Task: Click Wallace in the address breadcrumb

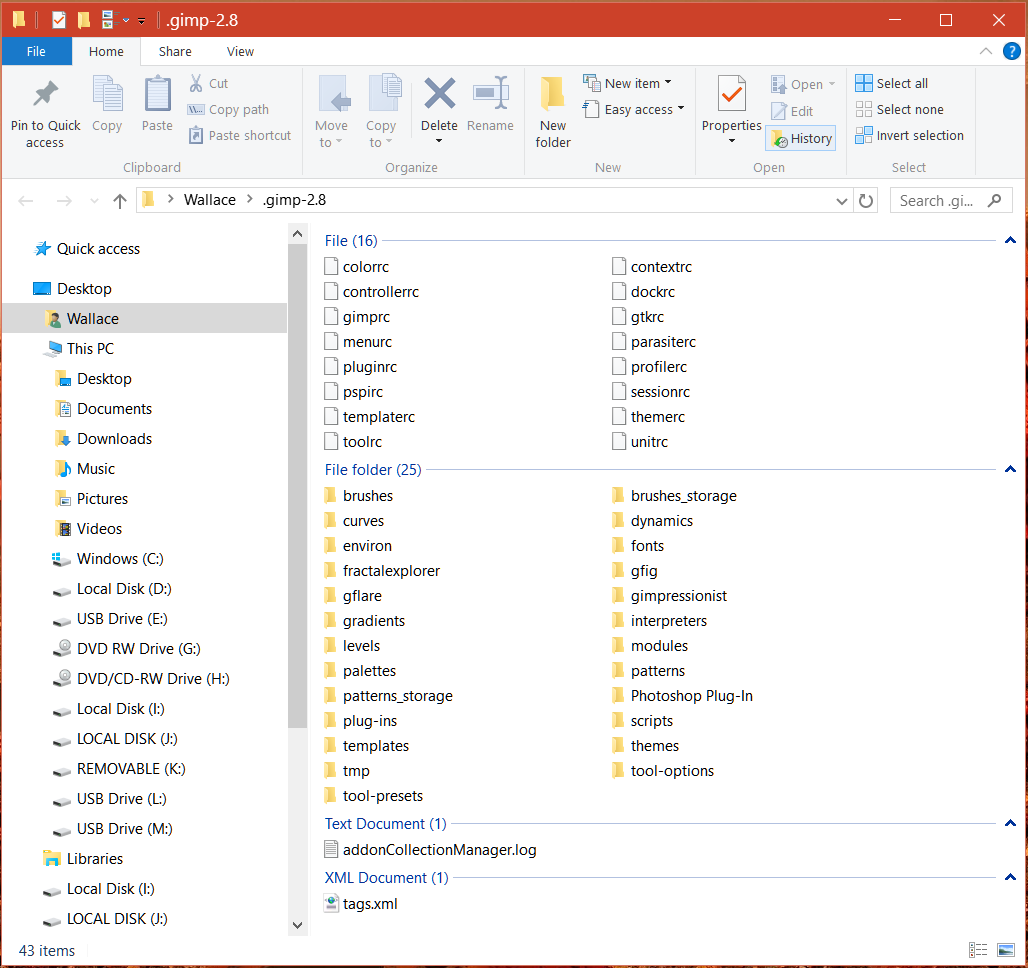Action: click(210, 200)
